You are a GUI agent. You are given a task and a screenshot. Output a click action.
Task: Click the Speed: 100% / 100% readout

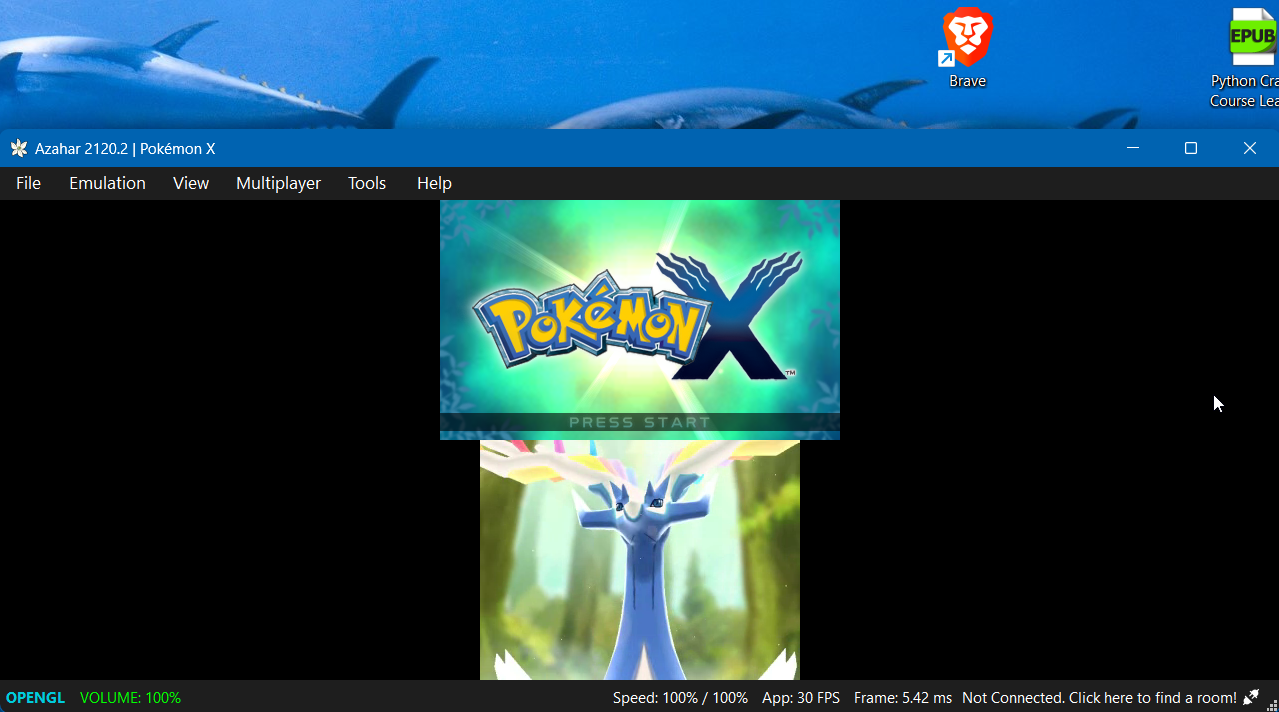pyautogui.click(x=680, y=698)
